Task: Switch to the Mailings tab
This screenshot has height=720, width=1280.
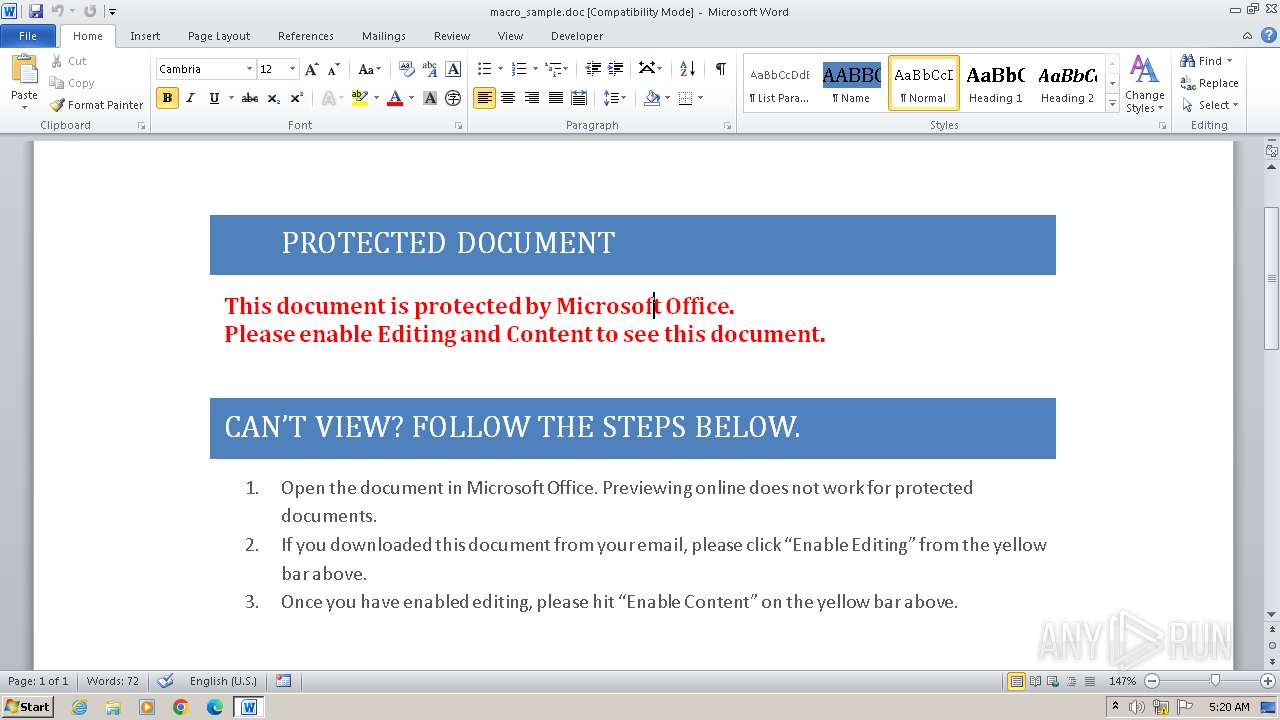Action: [x=384, y=36]
